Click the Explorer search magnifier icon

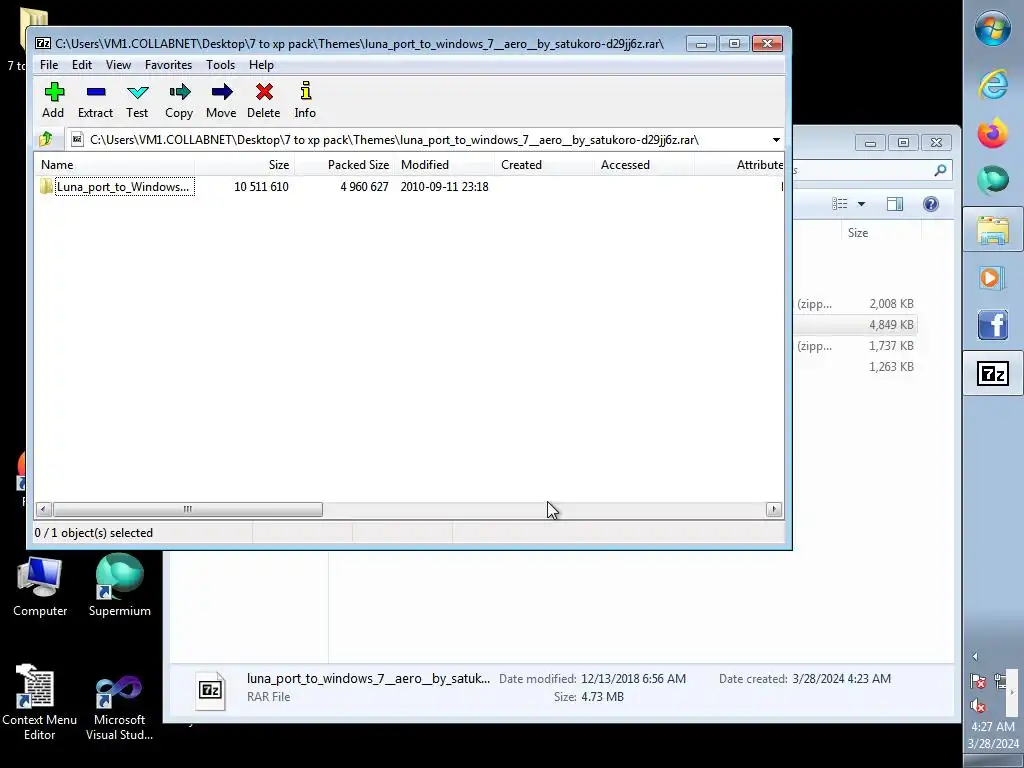point(940,170)
